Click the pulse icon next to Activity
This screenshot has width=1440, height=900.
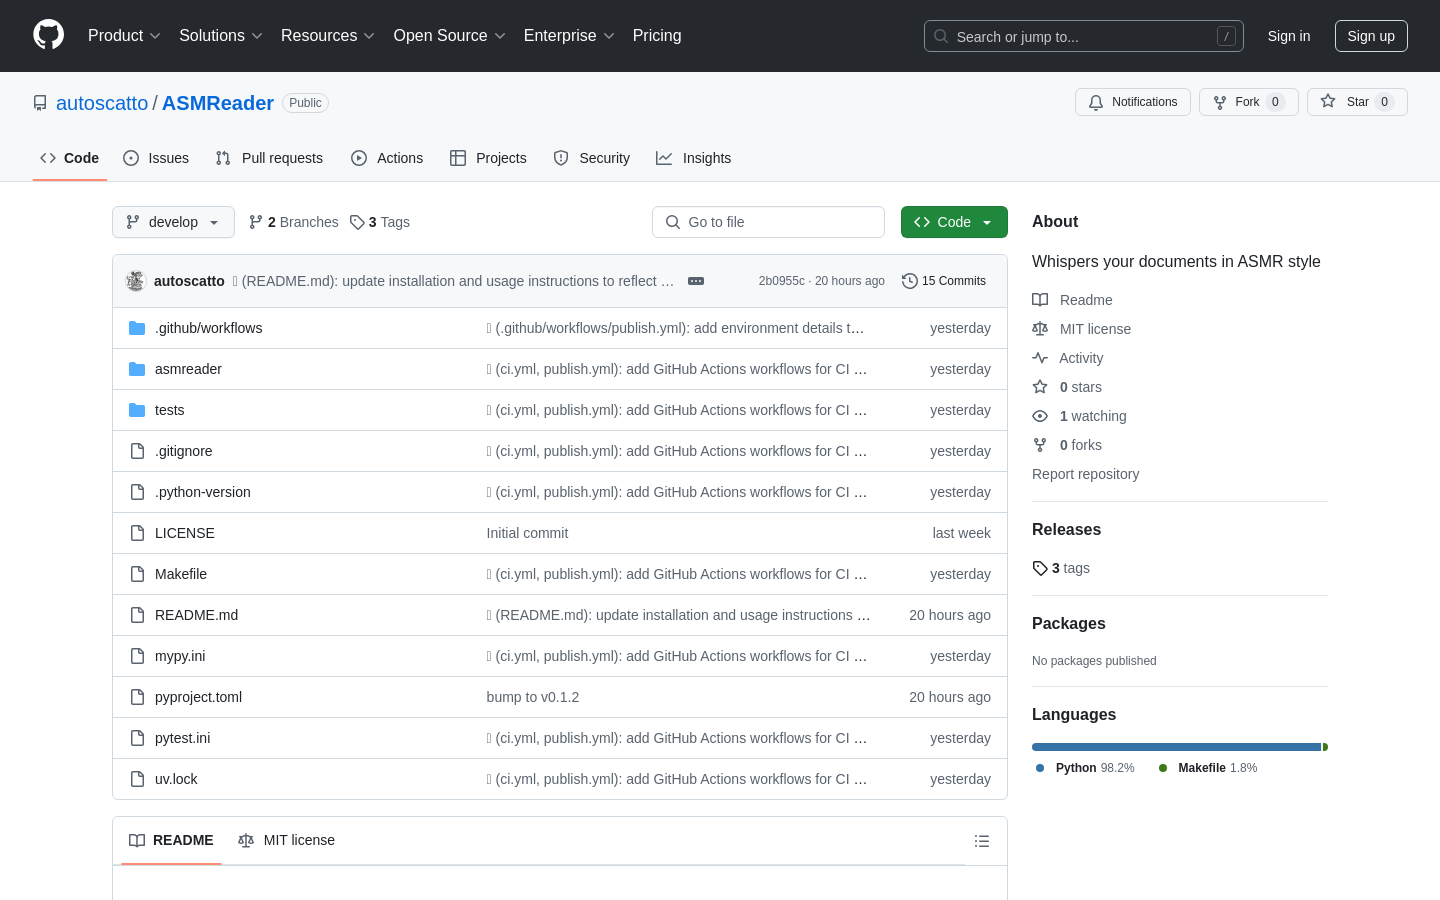pos(1040,358)
